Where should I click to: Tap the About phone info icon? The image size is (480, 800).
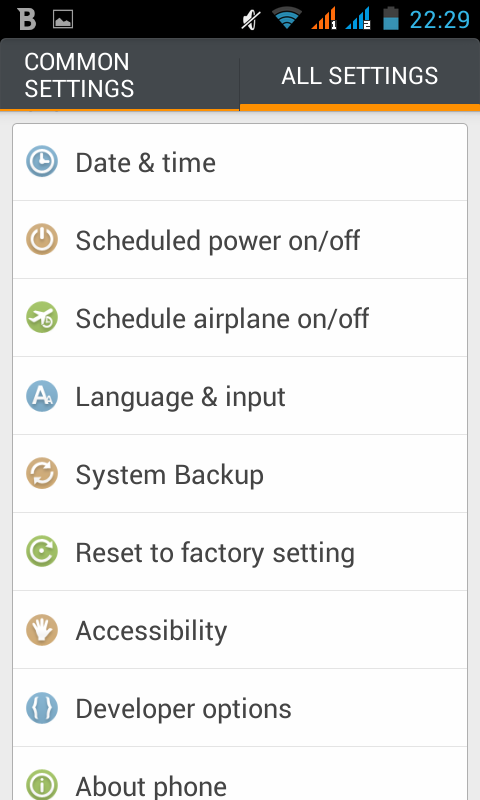pos(42,785)
